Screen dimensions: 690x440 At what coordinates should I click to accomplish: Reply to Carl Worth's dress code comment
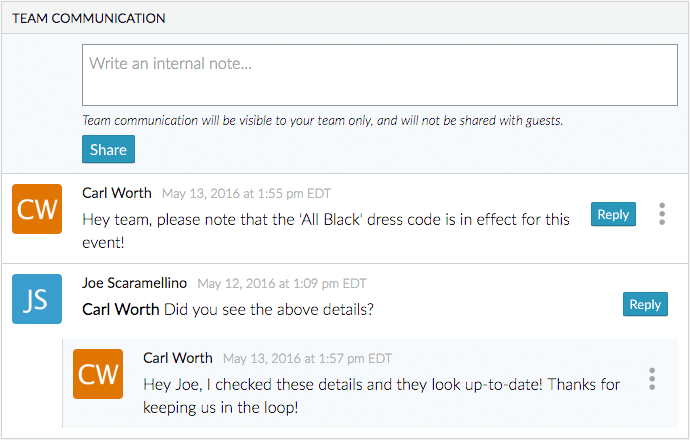coord(613,214)
